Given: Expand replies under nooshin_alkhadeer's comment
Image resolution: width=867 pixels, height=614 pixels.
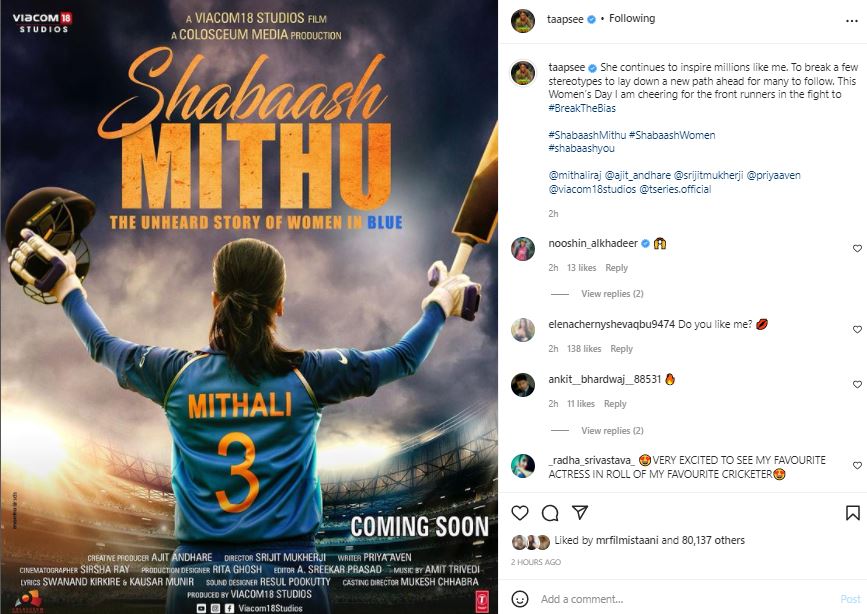Looking at the screenshot, I should pos(612,294).
